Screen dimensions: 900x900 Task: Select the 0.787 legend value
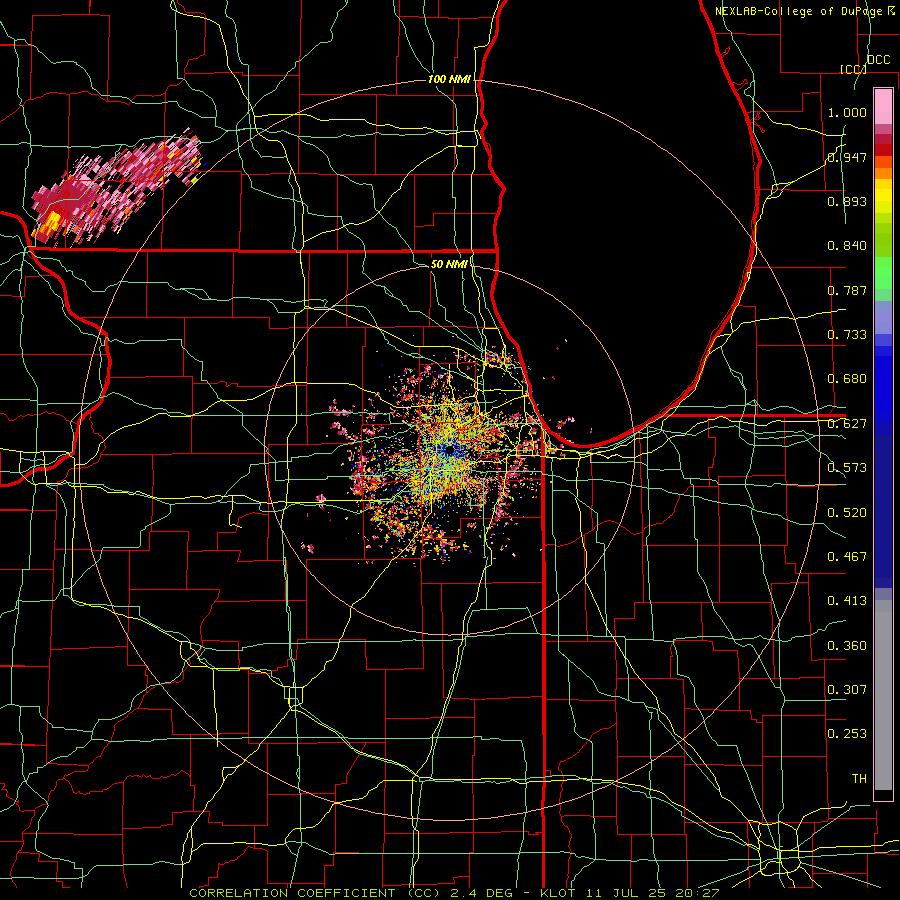(847, 290)
